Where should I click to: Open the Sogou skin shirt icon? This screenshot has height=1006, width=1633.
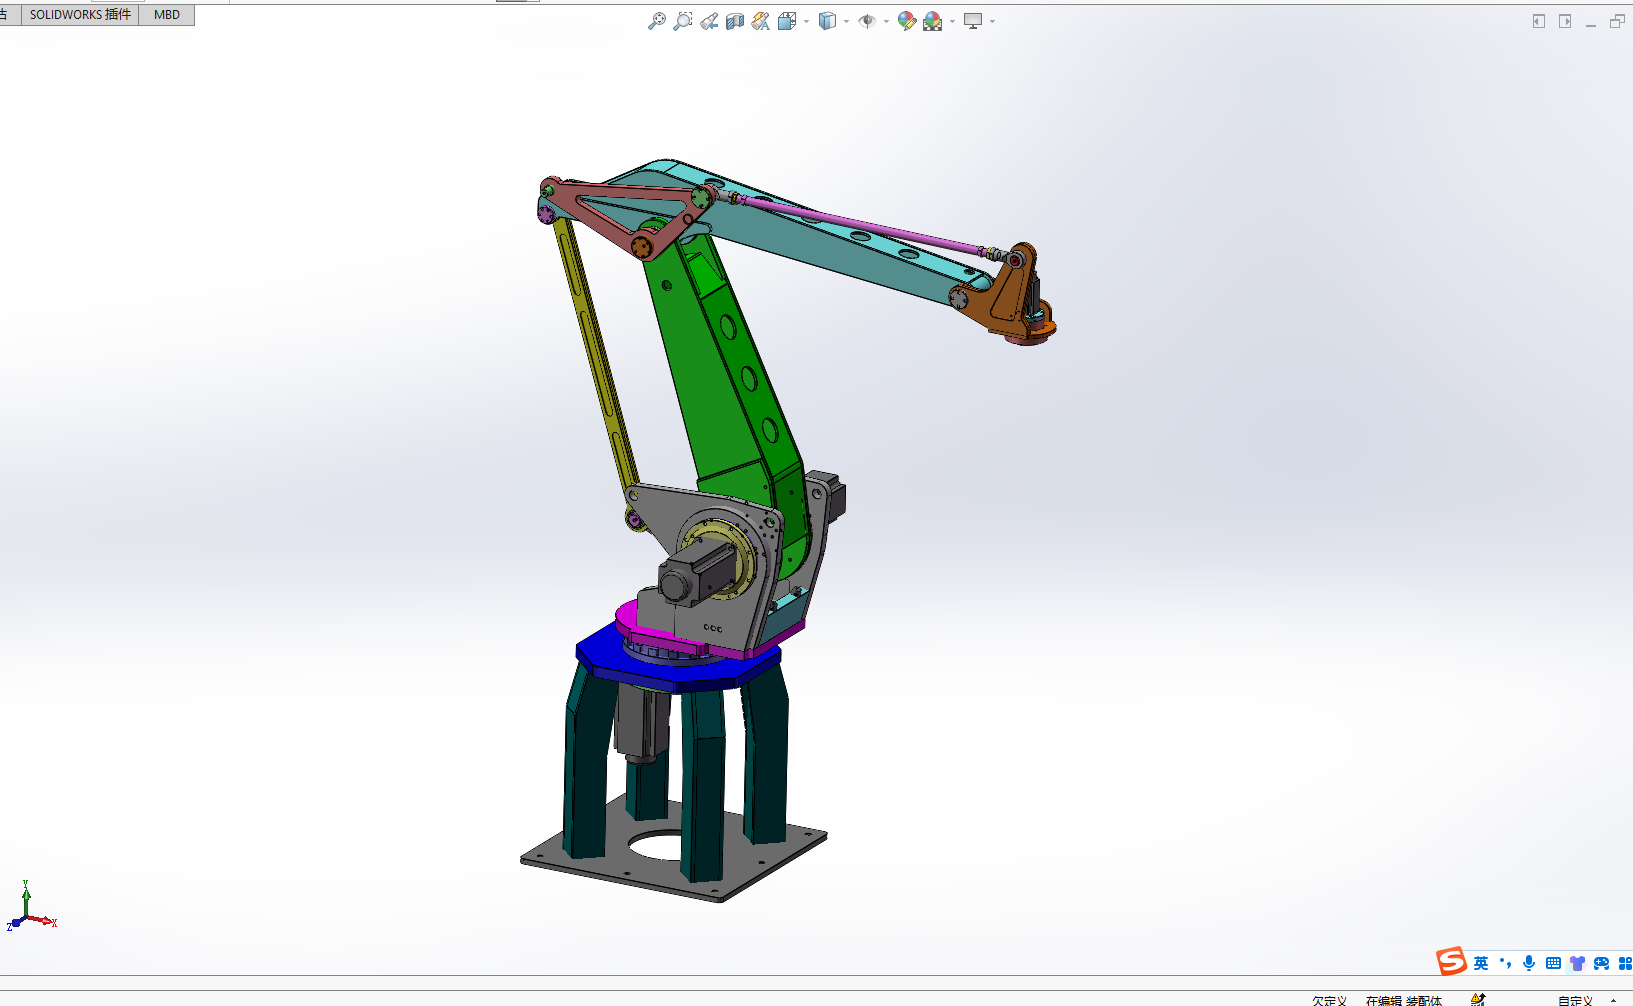(1577, 963)
